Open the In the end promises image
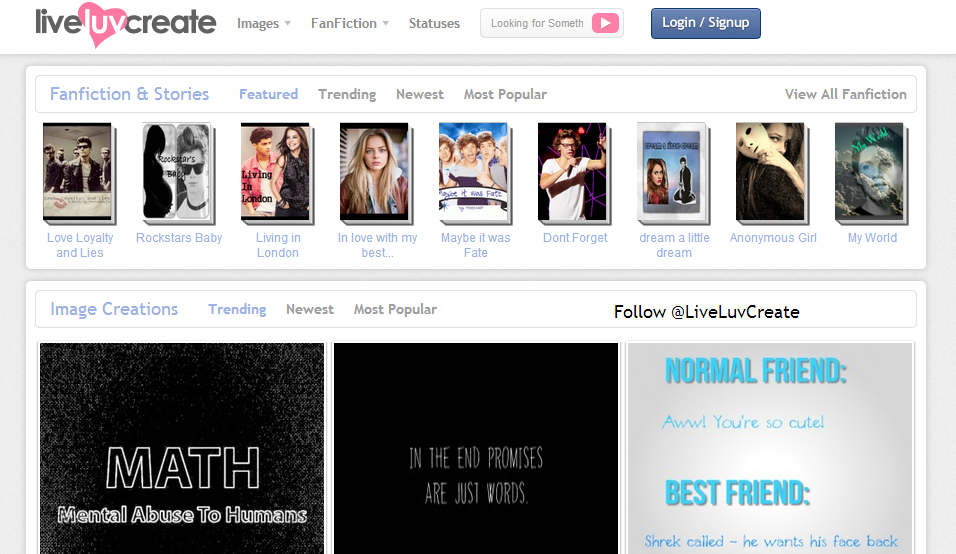The height and width of the screenshot is (554, 956). tap(476, 448)
